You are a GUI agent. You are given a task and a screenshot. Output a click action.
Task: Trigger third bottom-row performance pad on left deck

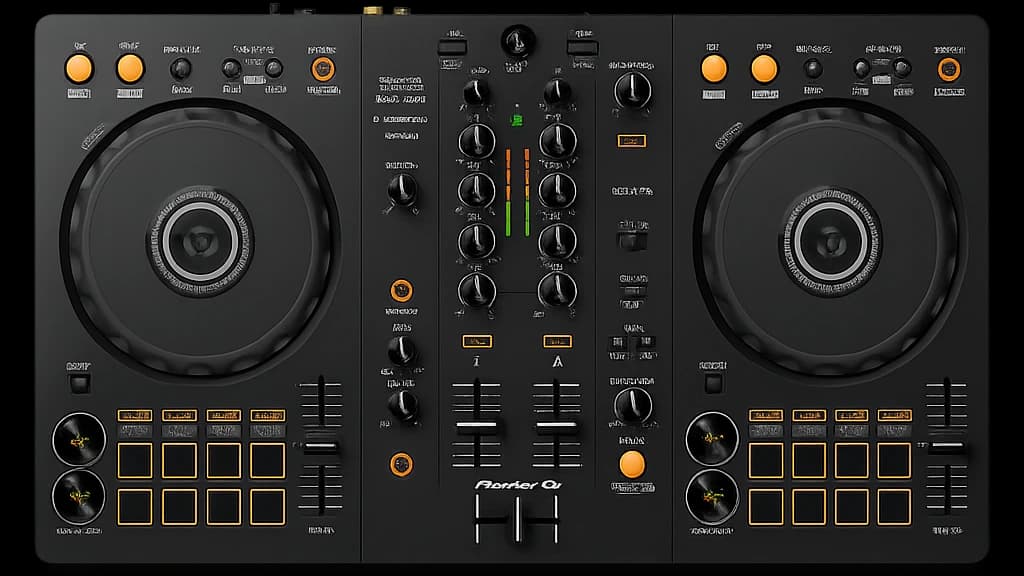tap(223, 507)
